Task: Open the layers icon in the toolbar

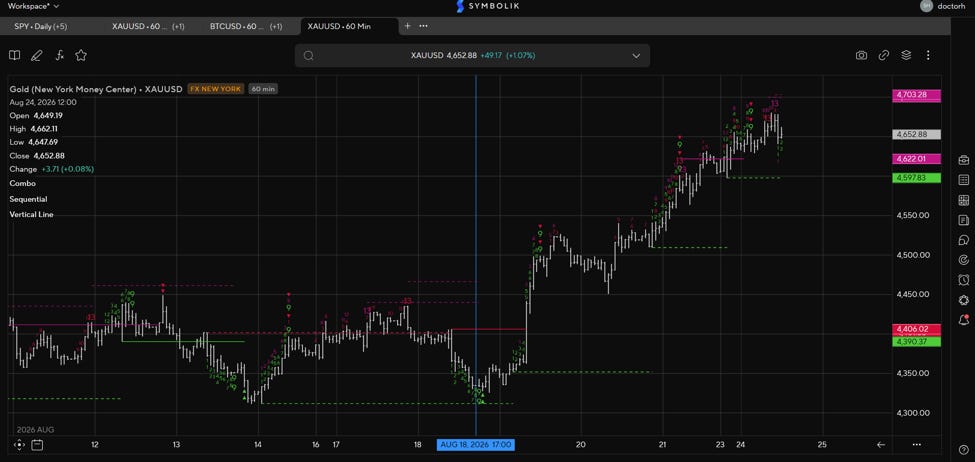Action: (906, 55)
